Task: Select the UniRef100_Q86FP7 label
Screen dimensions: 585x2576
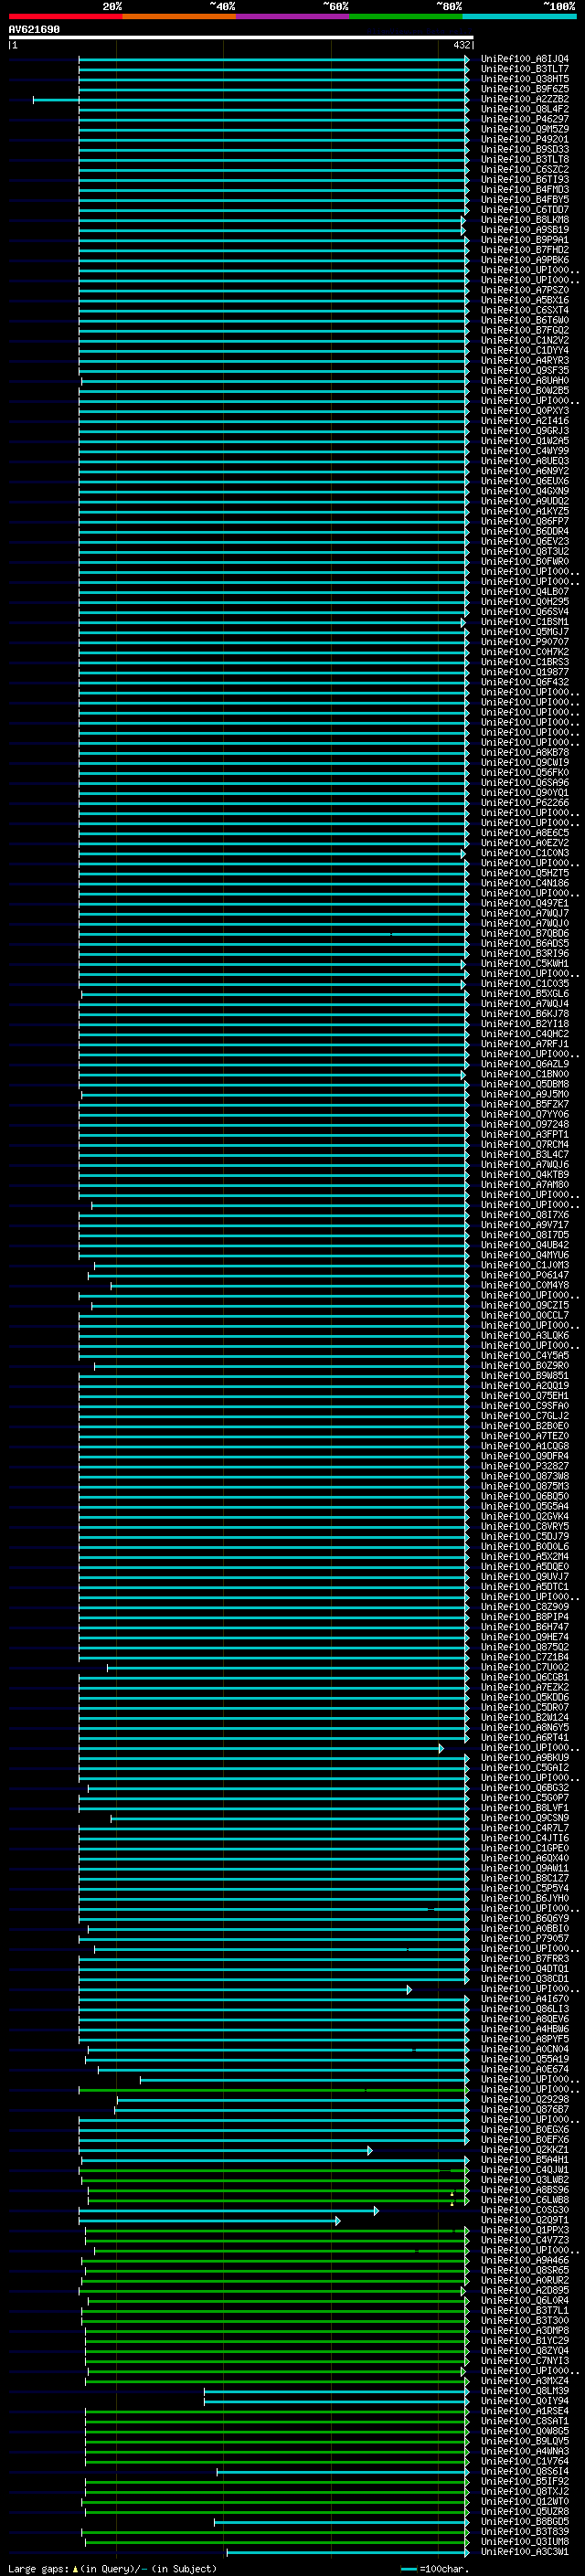Action: pos(525,521)
